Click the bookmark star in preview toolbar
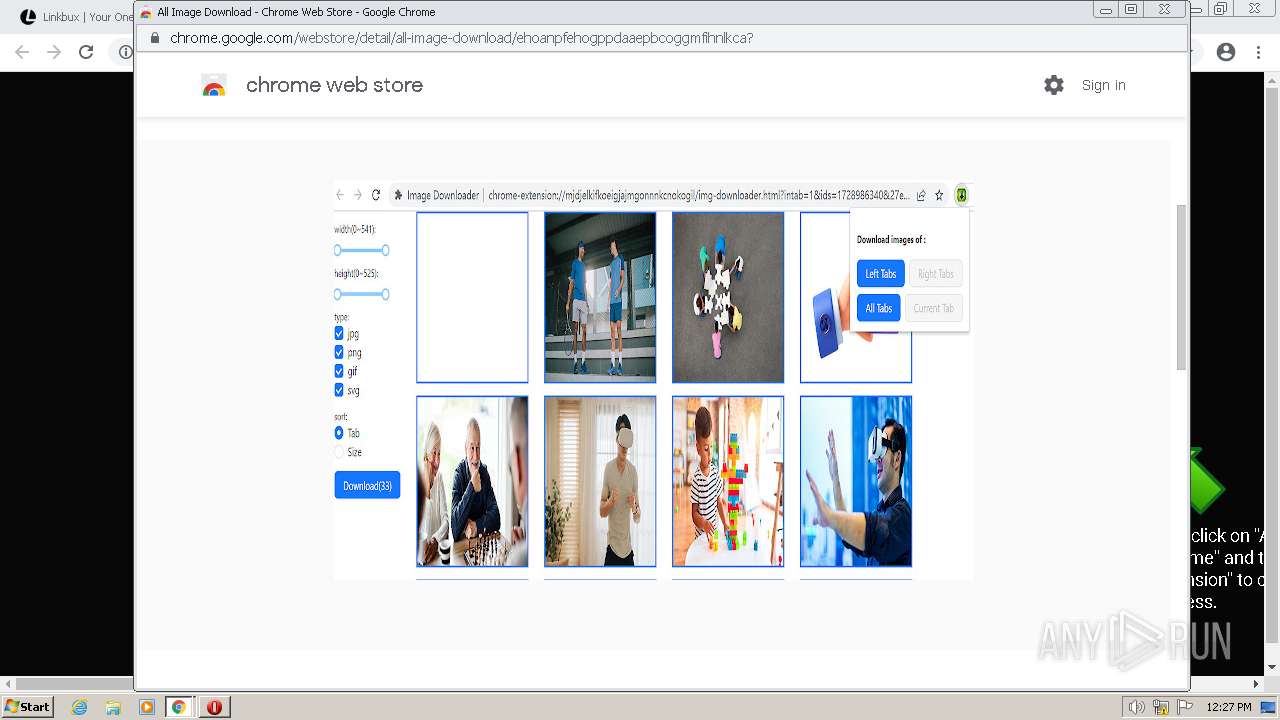Image resolution: width=1280 pixels, height=720 pixels. (939, 195)
